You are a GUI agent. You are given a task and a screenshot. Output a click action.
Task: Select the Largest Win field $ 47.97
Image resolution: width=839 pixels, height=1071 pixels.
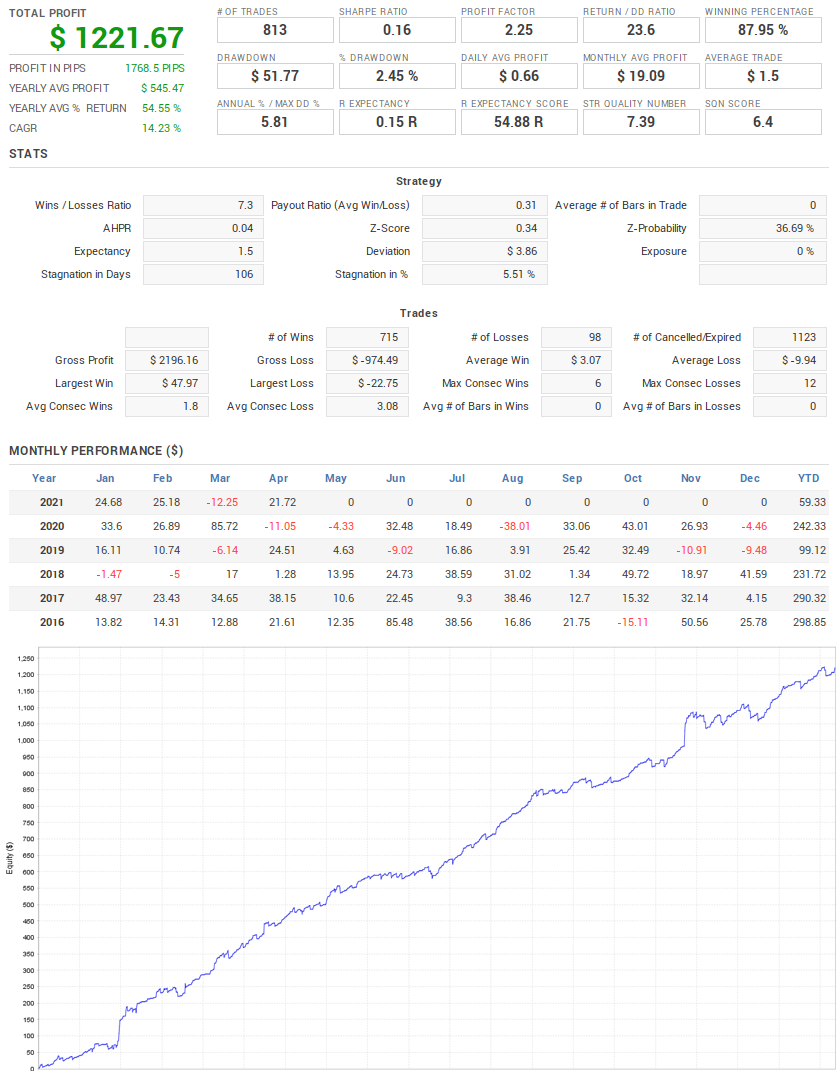tap(167, 383)
